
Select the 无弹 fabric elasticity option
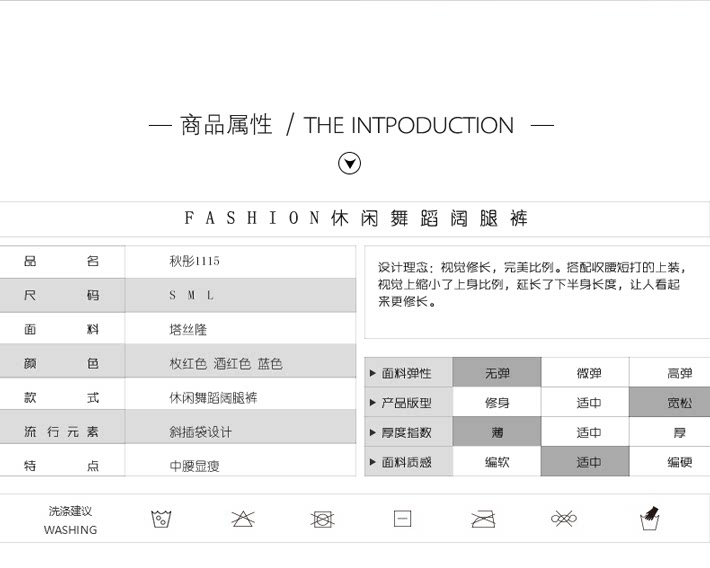pos(497,373)
